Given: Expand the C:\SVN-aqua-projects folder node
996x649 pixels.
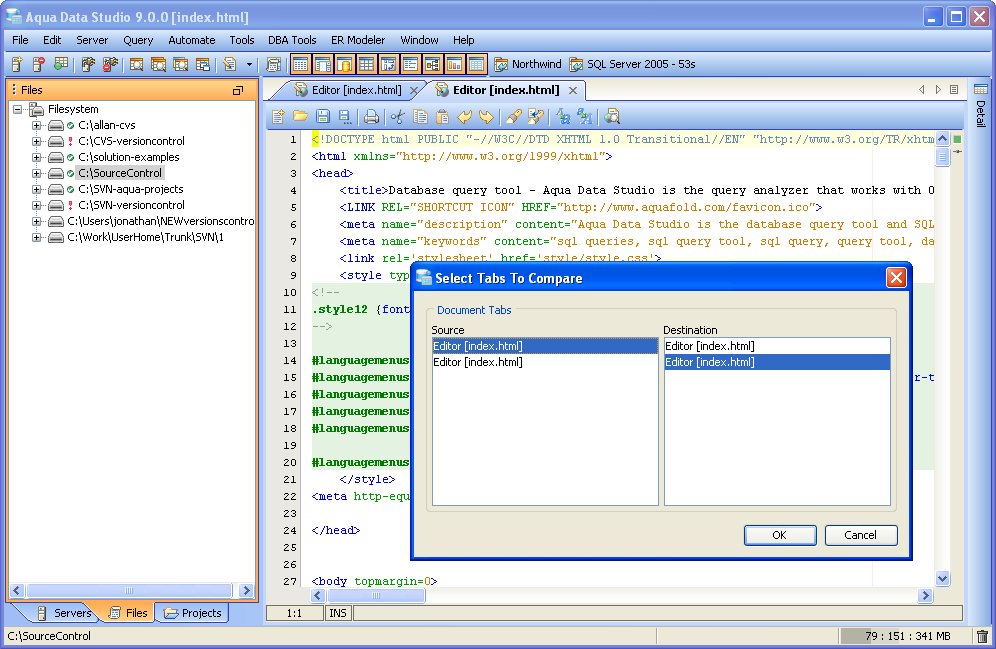Looking at the screenshot, I should [37, 189].
